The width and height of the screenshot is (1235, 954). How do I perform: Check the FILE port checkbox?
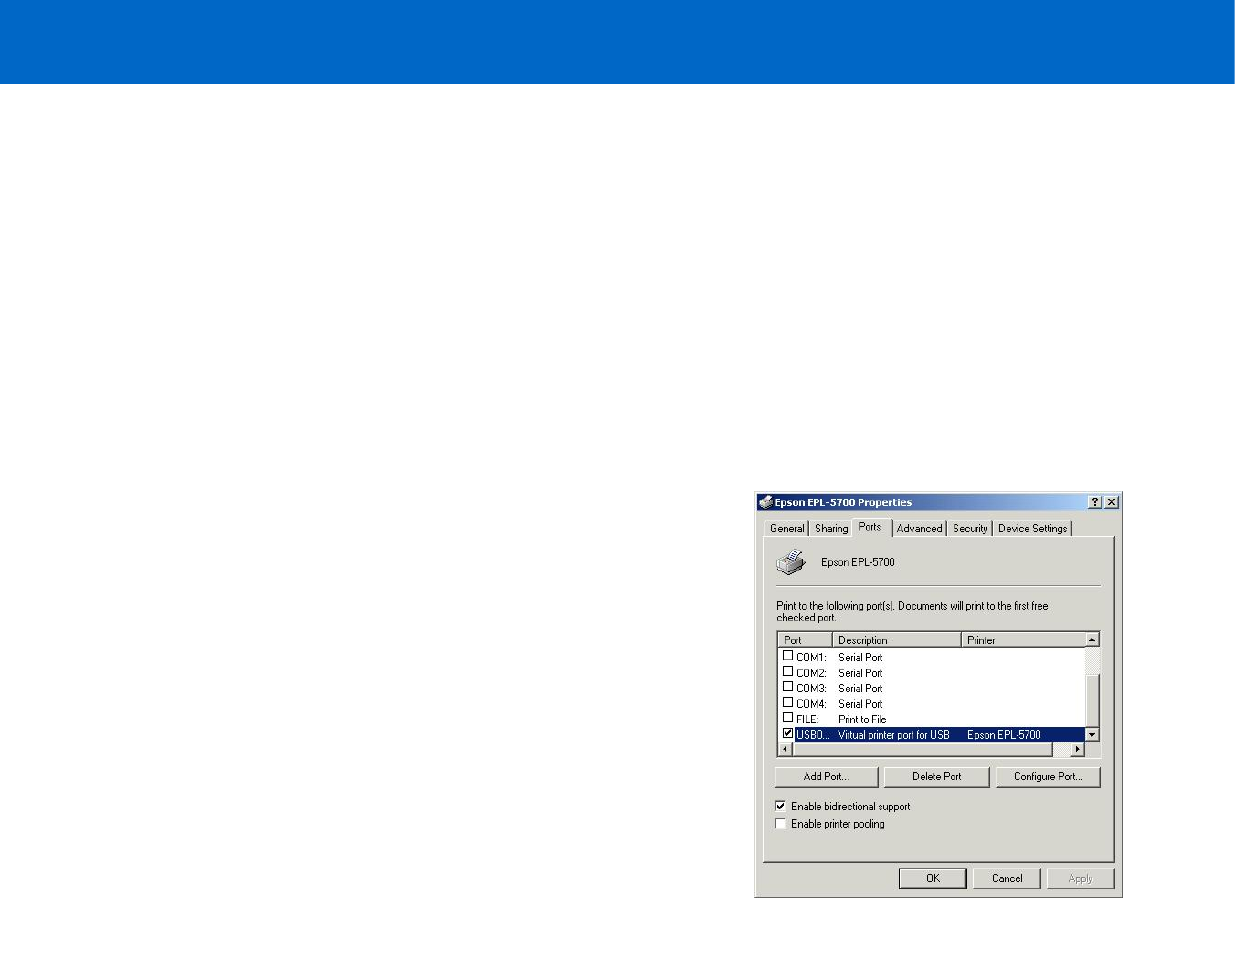tap(788, 718)
